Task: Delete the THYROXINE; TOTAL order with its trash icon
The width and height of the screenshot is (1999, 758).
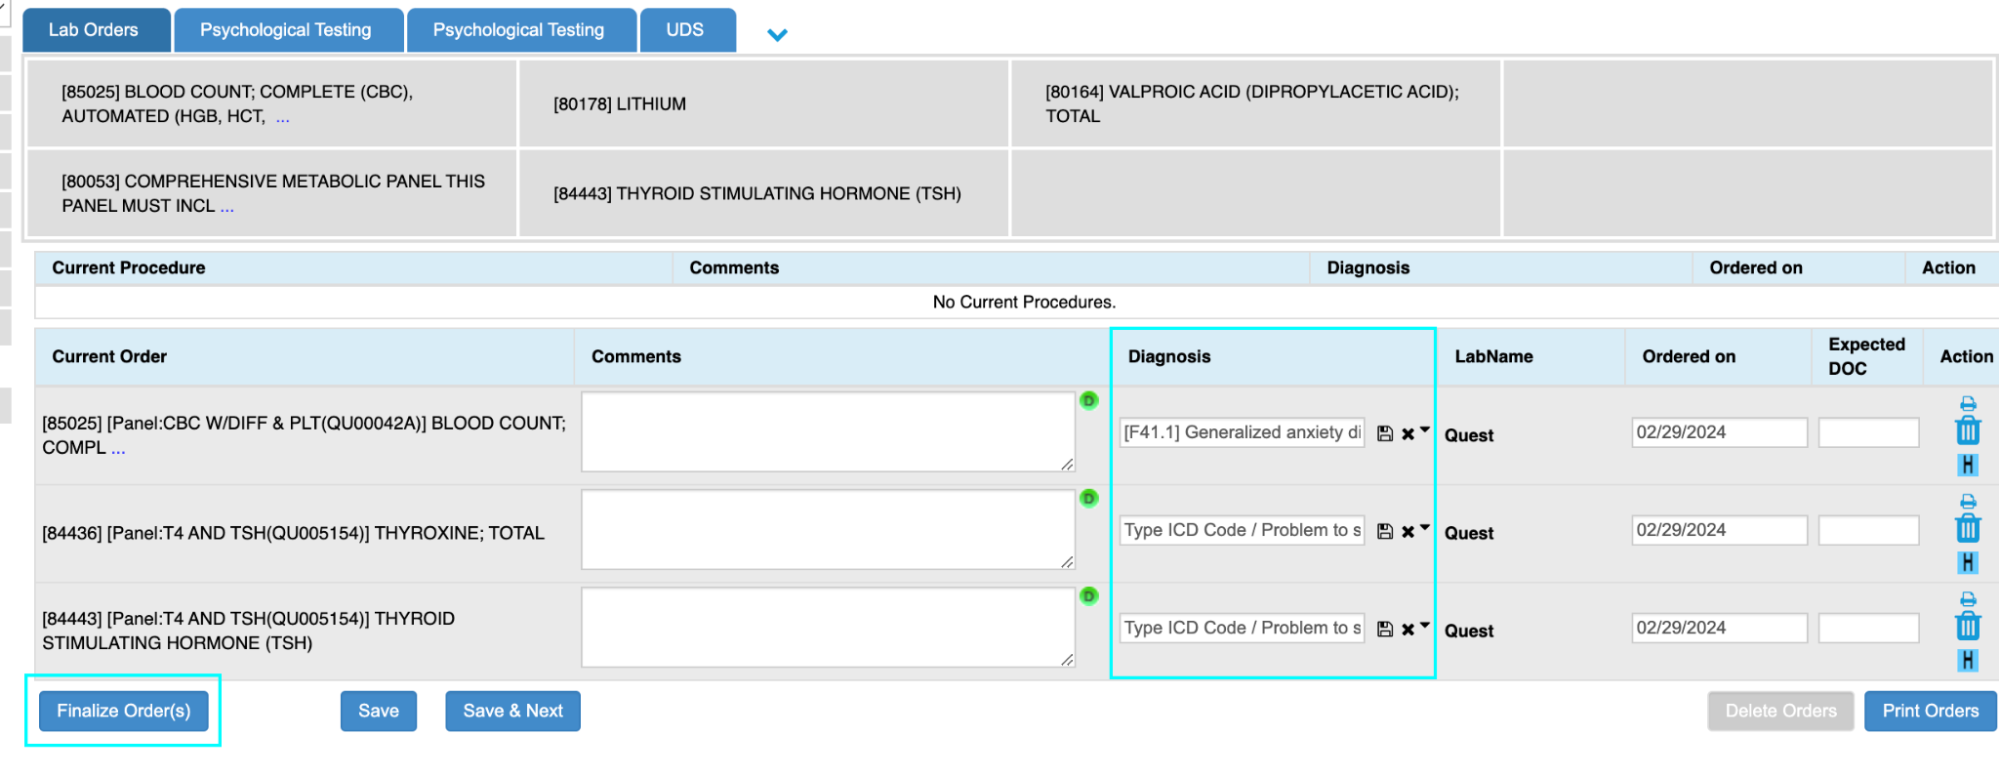Action: point(1967,529)
